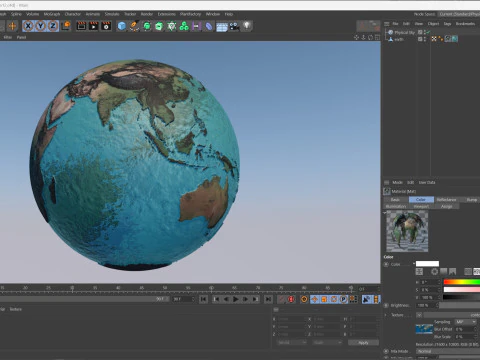Viewport: 480px width, 360px height.
Task: Switch to the Reflectance material tab
Action: pyautogui.click(x=446, y=199)
